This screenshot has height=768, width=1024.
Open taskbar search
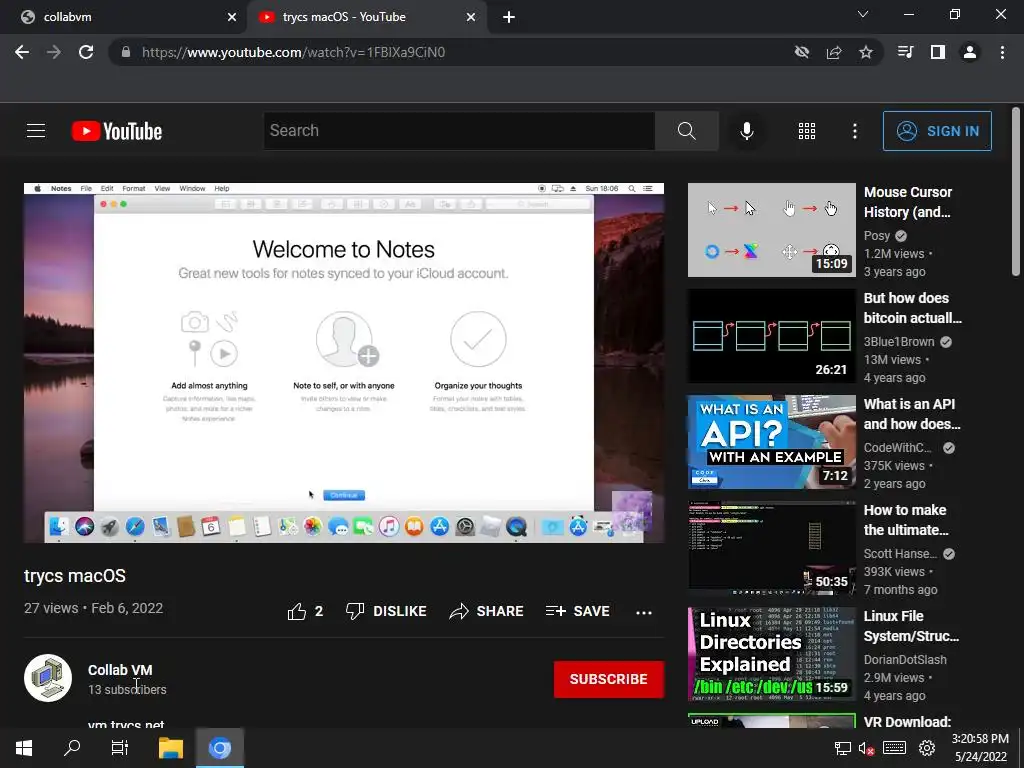point(72,748)
